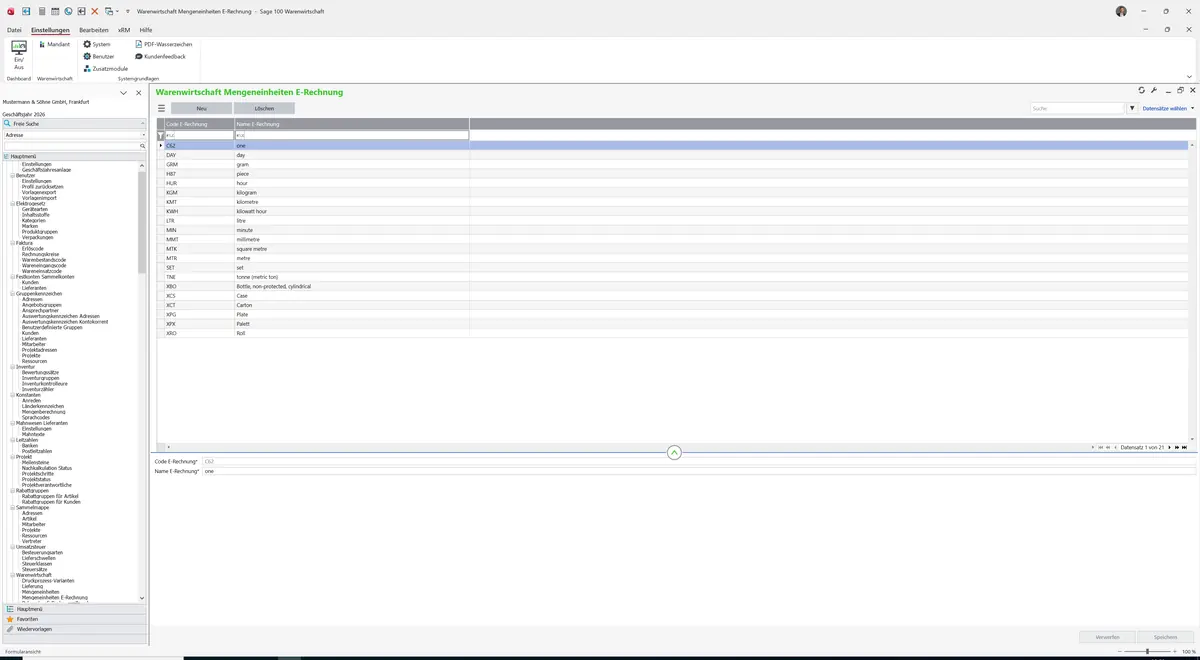The width and height of the screenshot is (1200, 660).
Task: Open the Bearbeiten ribbon tab
Action: pyautogui.click(x=94, y=30)
